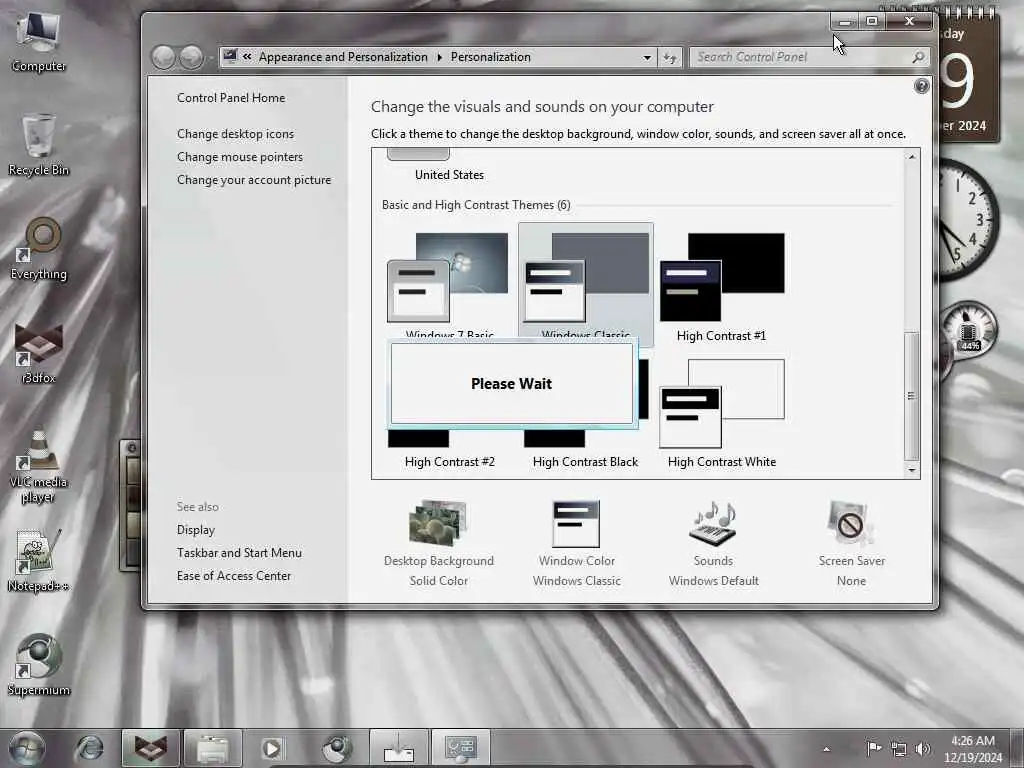Screen dimensions: 1024x768
Task: Click the search magnifier icon
Action: pyautogui.click(x=918, y=57)
